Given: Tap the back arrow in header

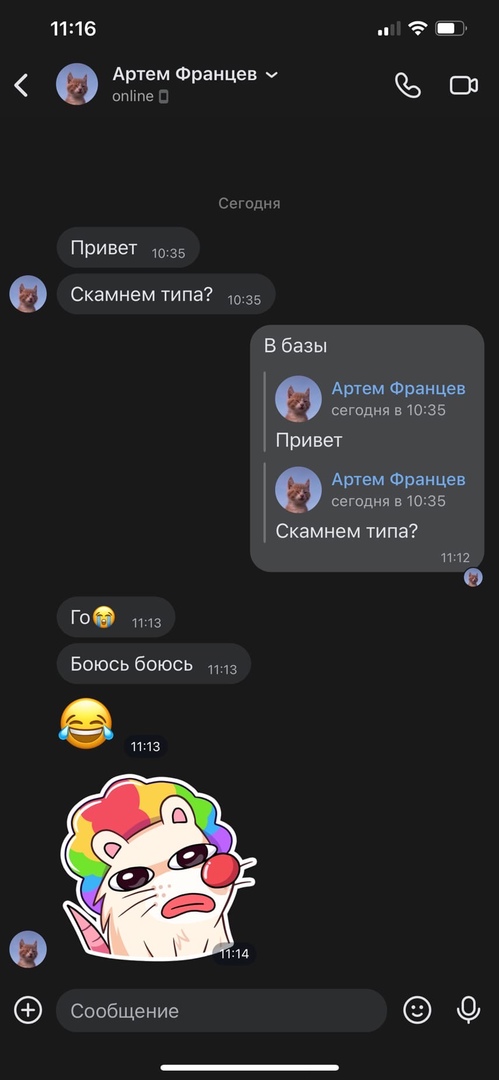Looking at the screenshot, I should click(x=21, y=85).
